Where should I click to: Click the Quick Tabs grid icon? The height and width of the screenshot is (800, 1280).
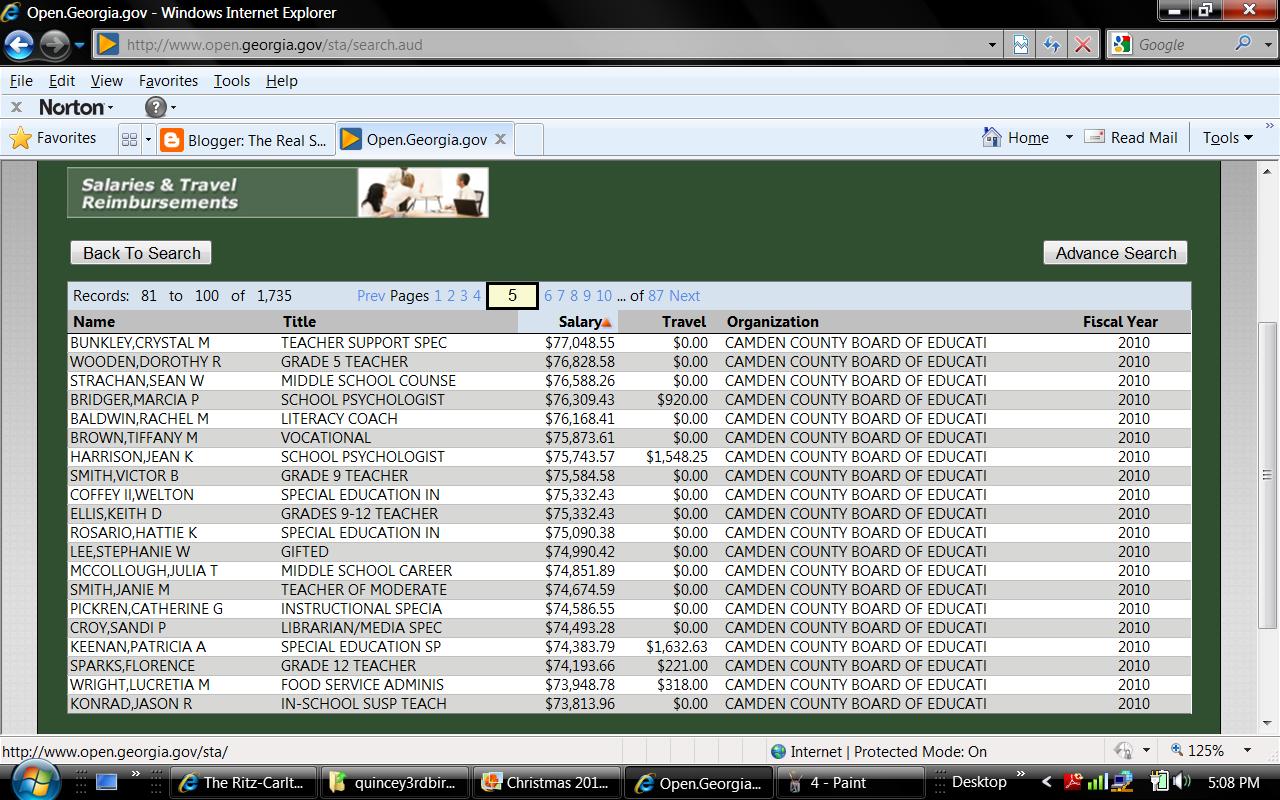[x=129, y=140]
